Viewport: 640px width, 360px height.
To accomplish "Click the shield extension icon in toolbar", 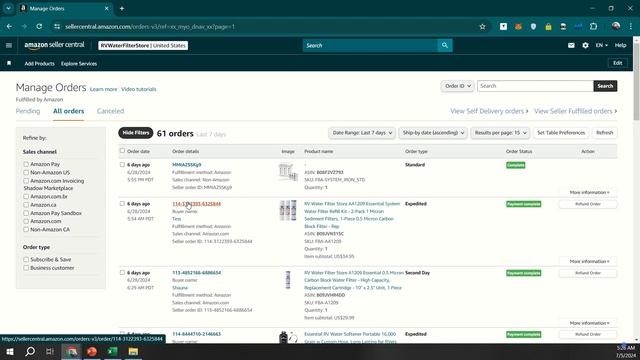I will (533, 27).
